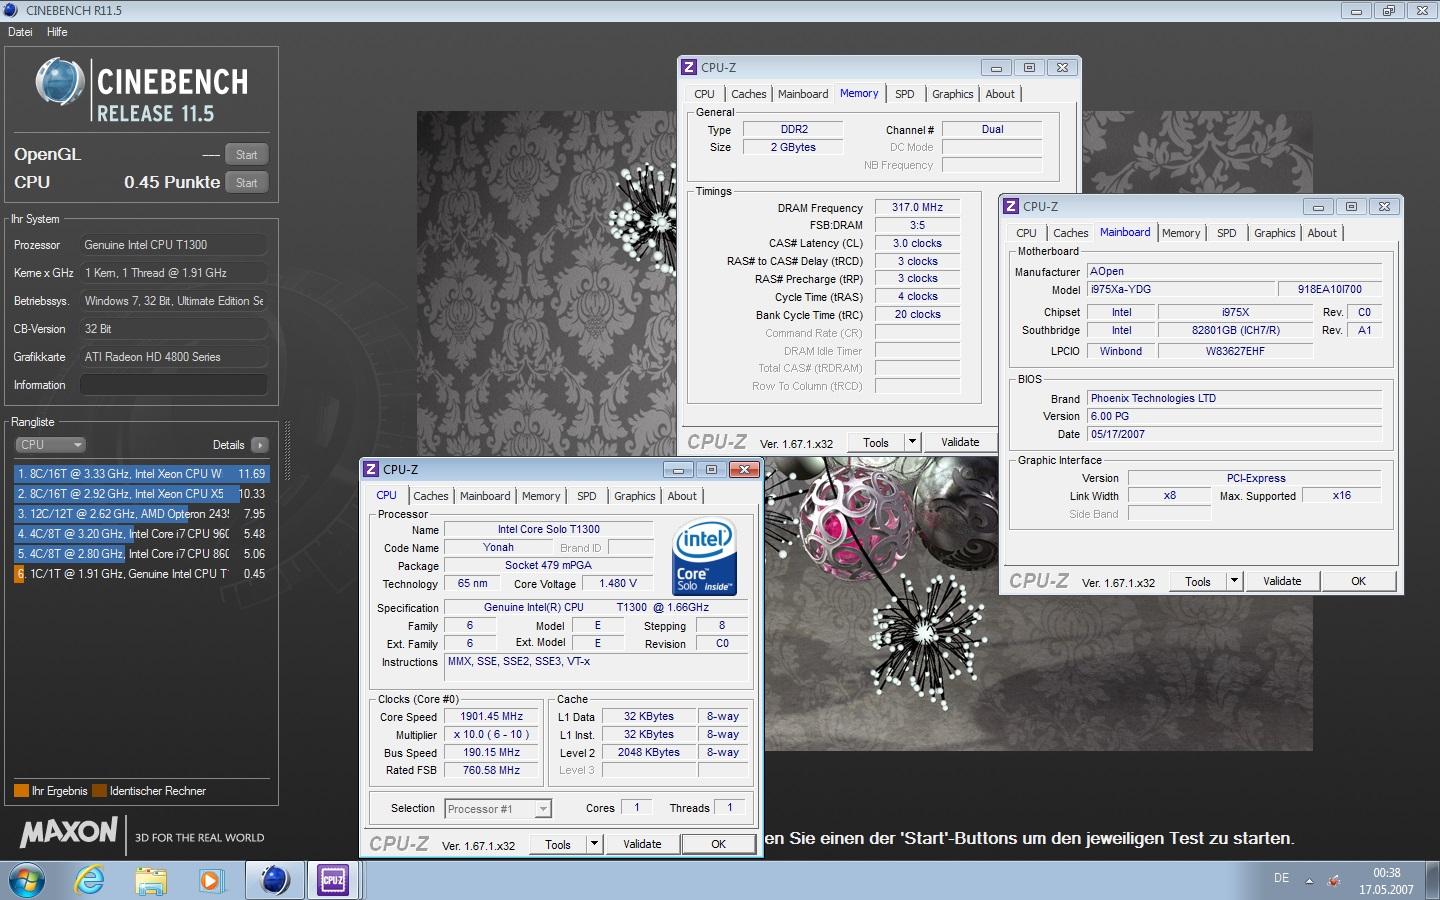Screen dimensions: 1440x900
Task: Click the mainboard Model value i975Xa-YDG
Action: tap(1179, 289)
